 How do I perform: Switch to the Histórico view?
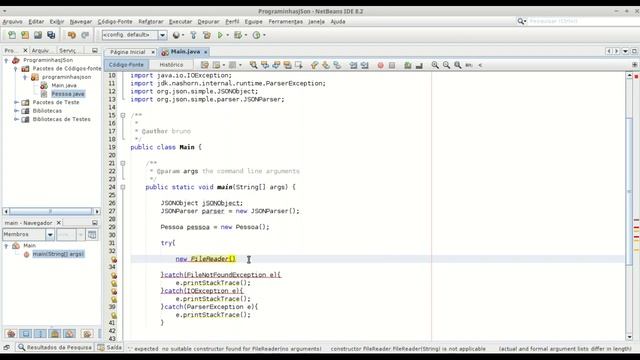click(x=171, y=65)
